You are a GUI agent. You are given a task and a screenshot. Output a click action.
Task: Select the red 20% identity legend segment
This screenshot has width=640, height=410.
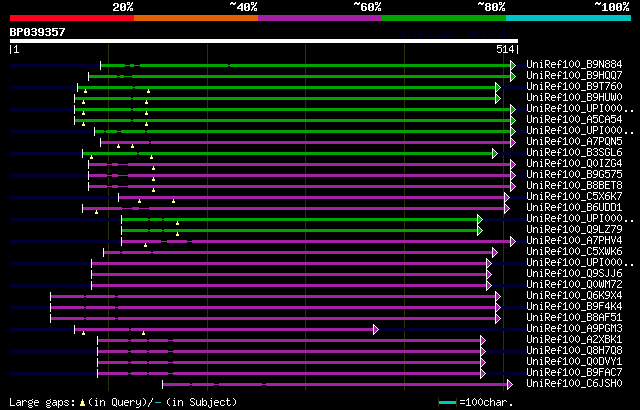(x=72, y=18)
